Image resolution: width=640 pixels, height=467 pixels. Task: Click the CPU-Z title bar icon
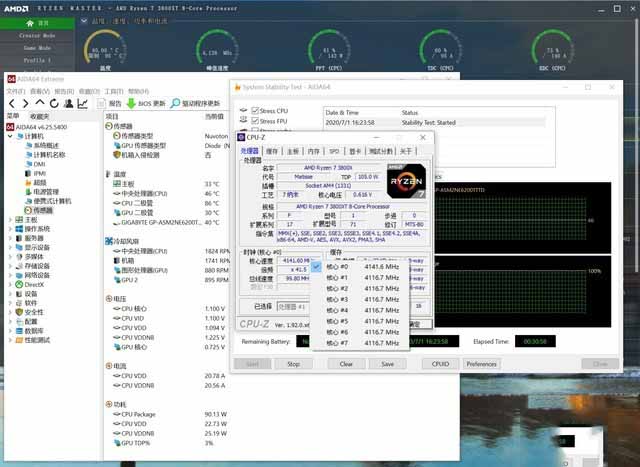coord(241,137)
